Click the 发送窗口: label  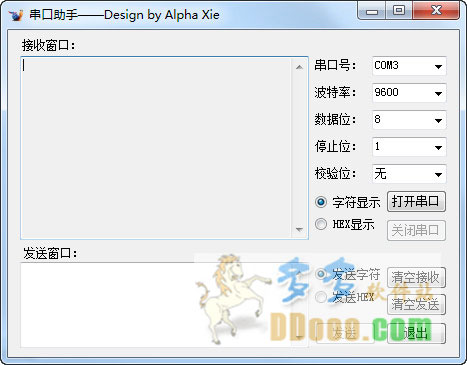pyautogui.click(x=50, y=253)
